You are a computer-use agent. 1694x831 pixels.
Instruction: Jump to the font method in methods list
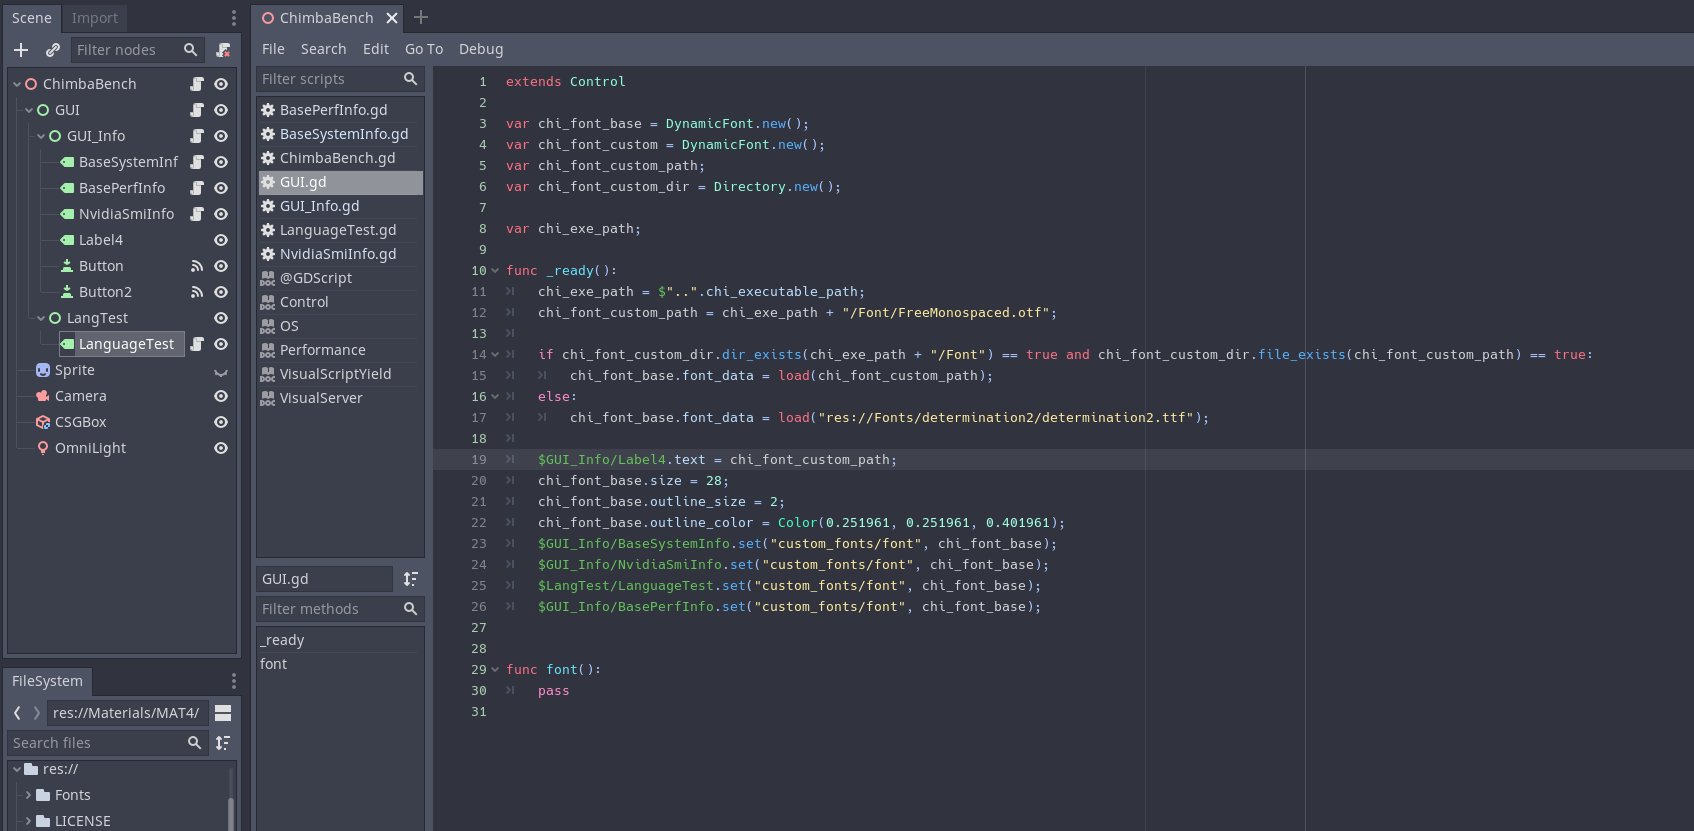[x=273, y=664]
